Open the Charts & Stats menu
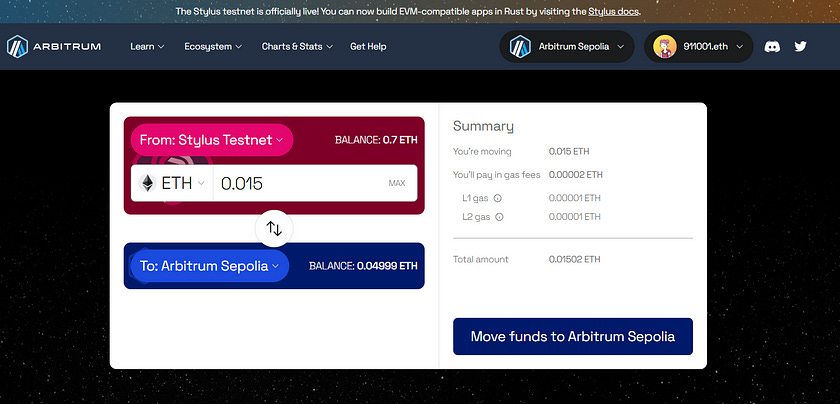Screen dimensions: 840x404 [x=297, y=47]
